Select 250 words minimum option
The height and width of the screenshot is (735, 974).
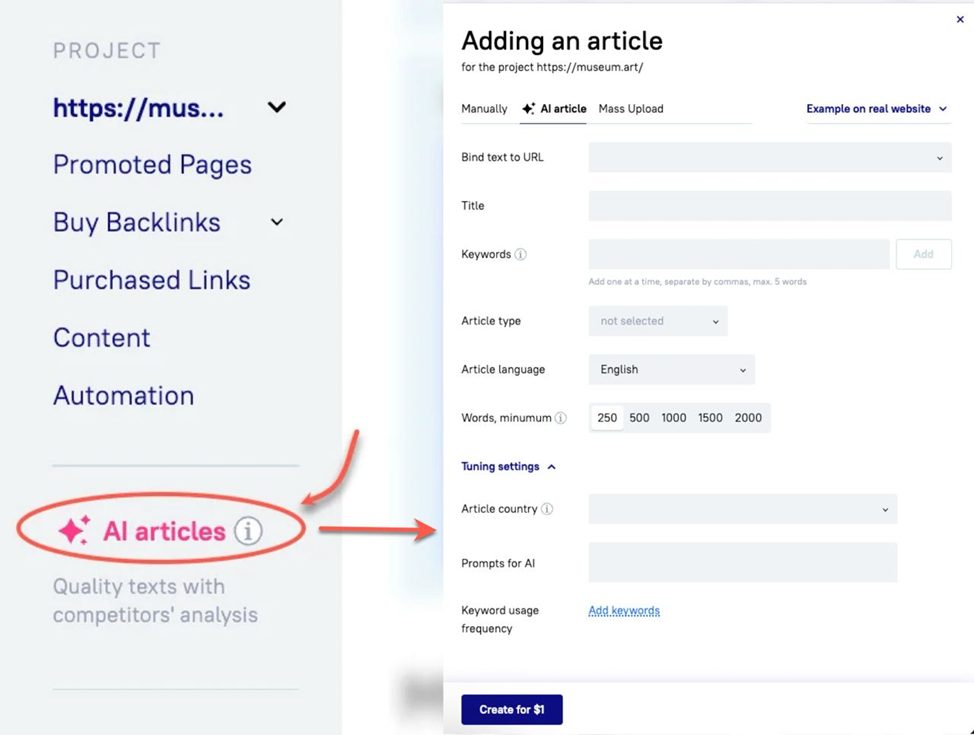(x=607, y=418)
